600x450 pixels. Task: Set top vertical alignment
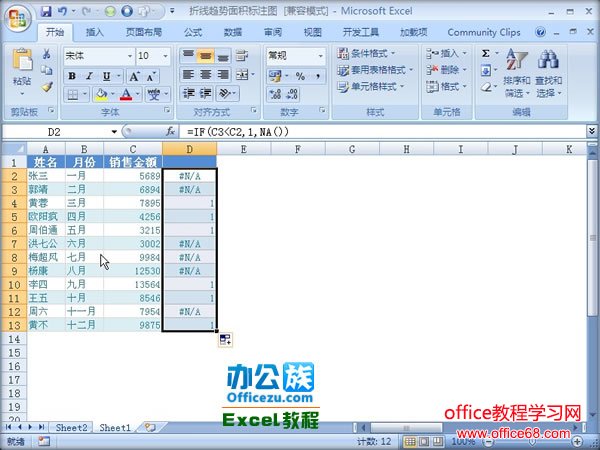pos(188,56)
